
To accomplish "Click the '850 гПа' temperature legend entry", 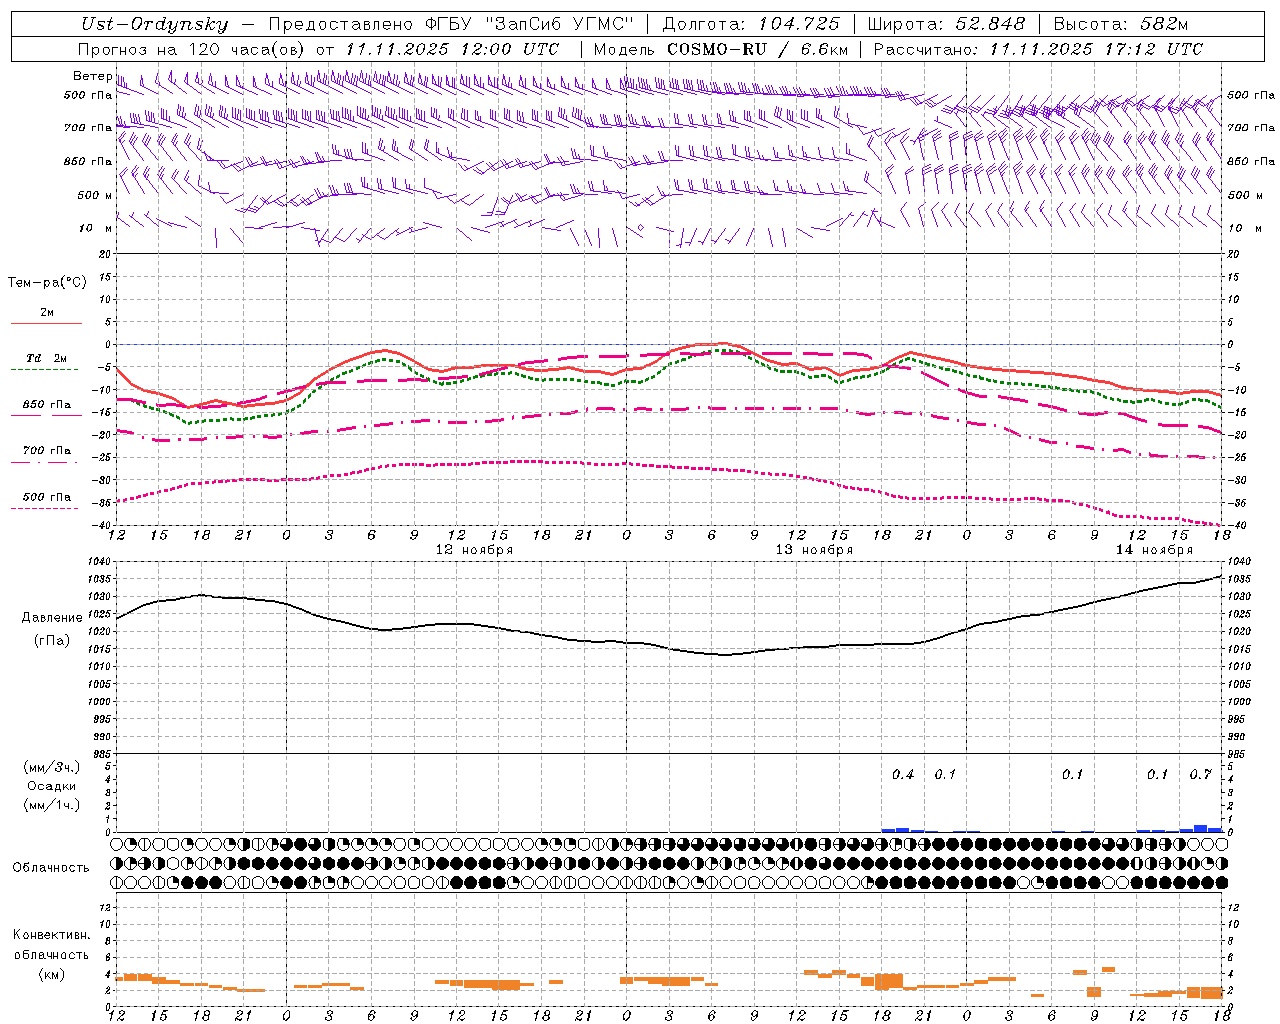I will (x=47, y=405).
